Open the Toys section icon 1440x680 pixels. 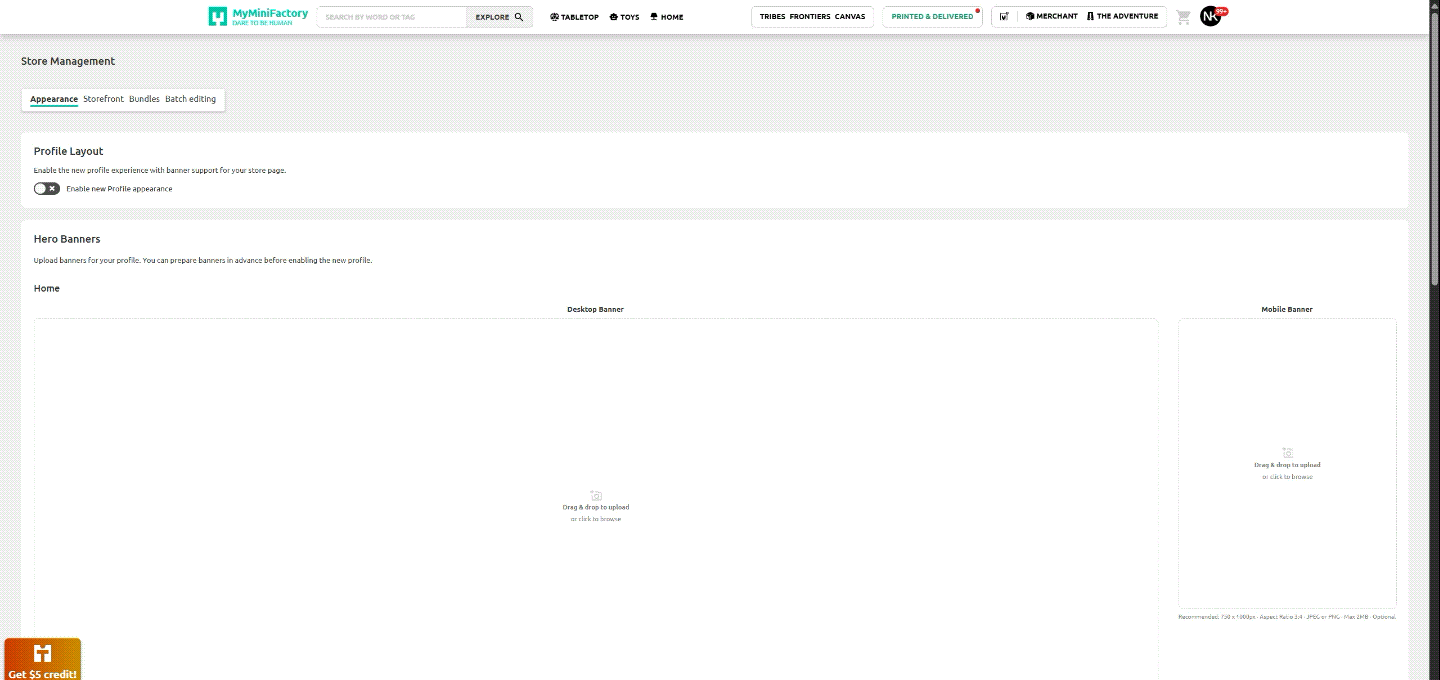622,16
